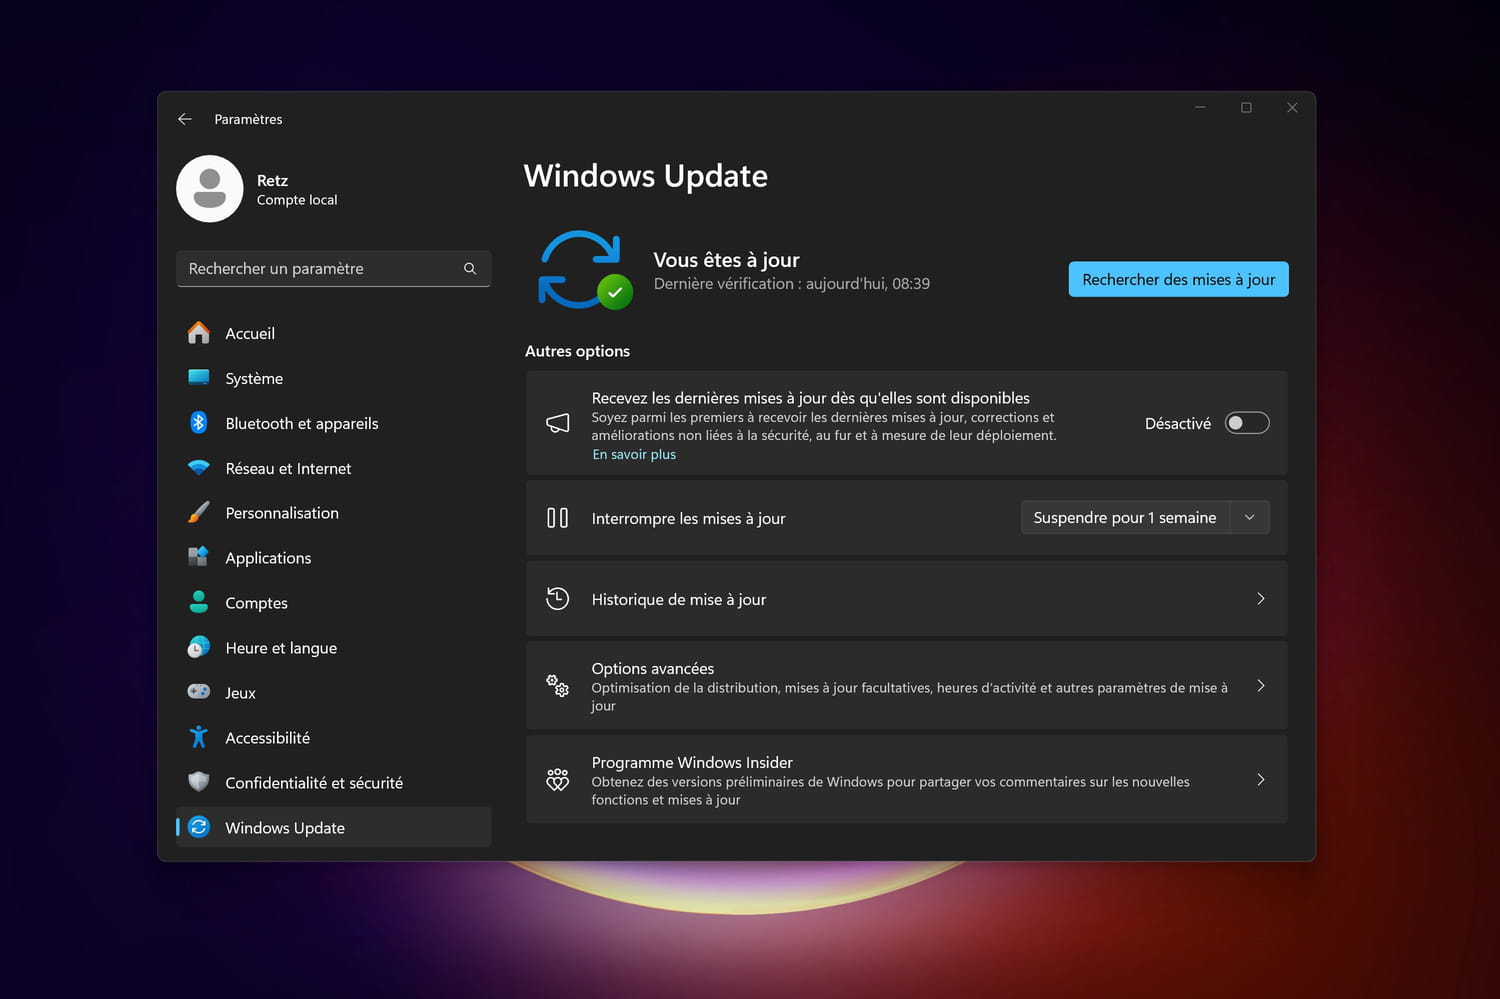Screen dimensions: 1500x999
Task: Enable receiving latest updates toggle
Action: (1247, 423)
